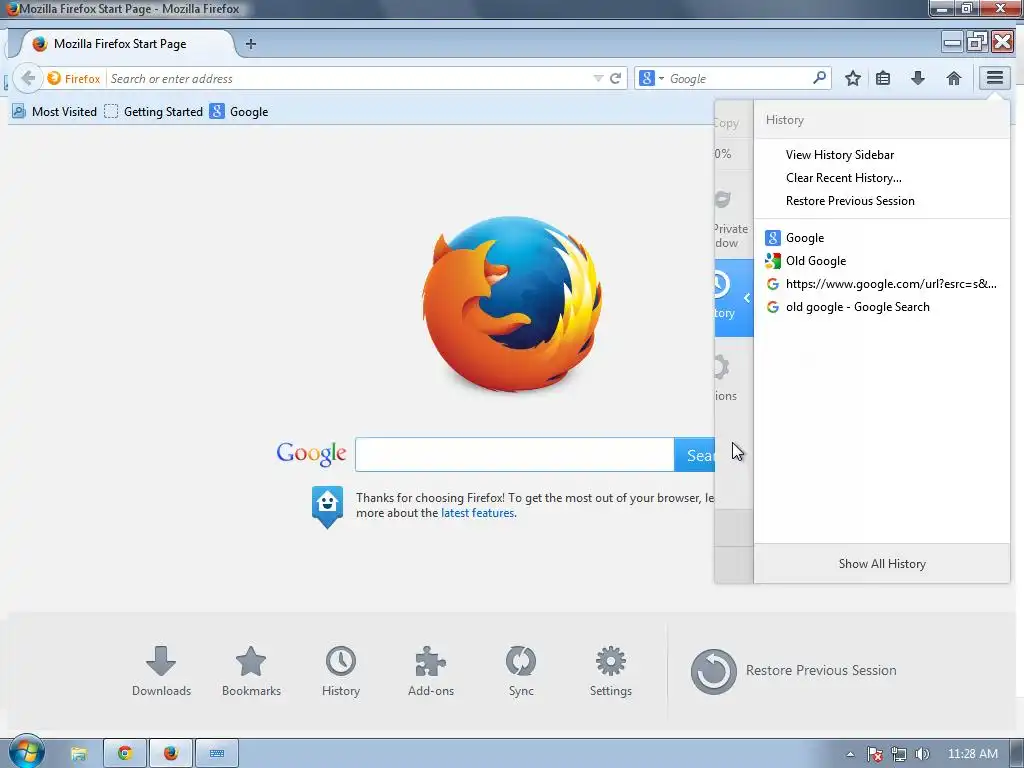Click the snippet mascot icon beside thanks message
1024x768 pixels.
[327, 506]
